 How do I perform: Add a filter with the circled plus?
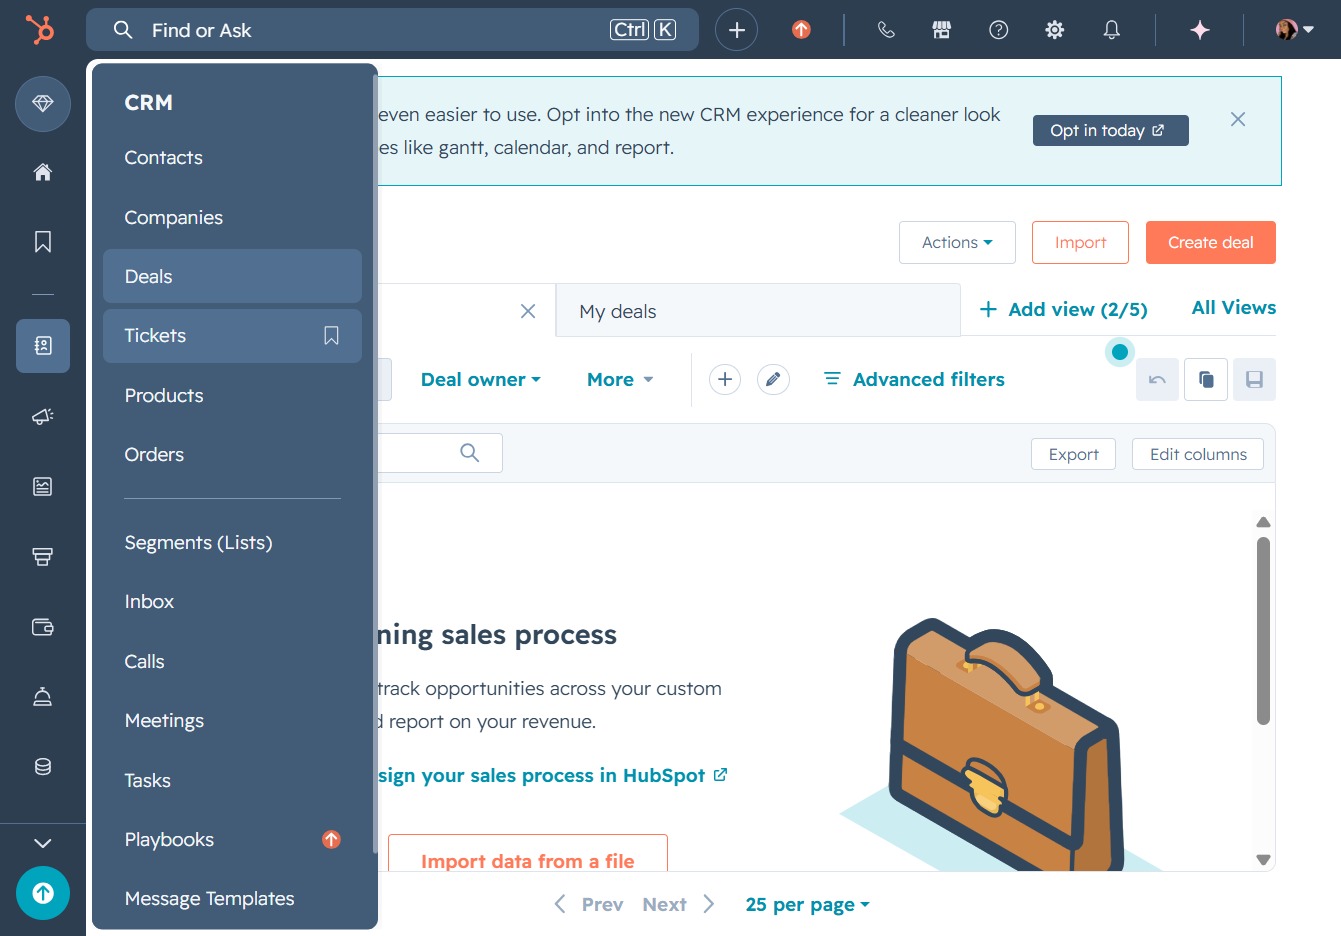[725, 379]
